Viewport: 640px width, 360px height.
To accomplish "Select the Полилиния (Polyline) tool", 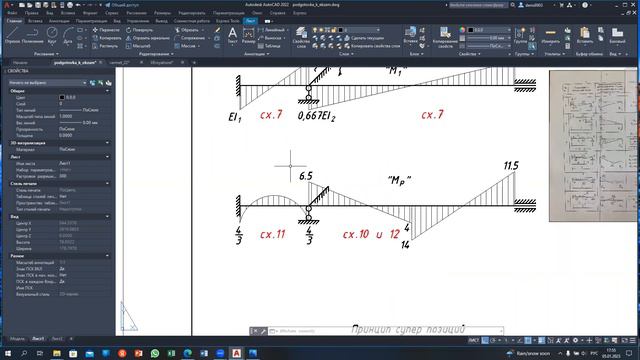I will tap(33, 35).
